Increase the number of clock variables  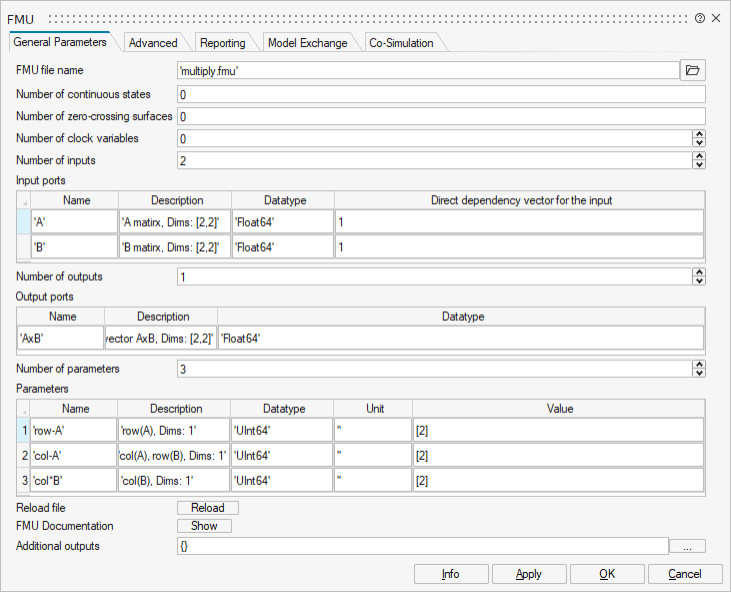(x=699, y=134)
